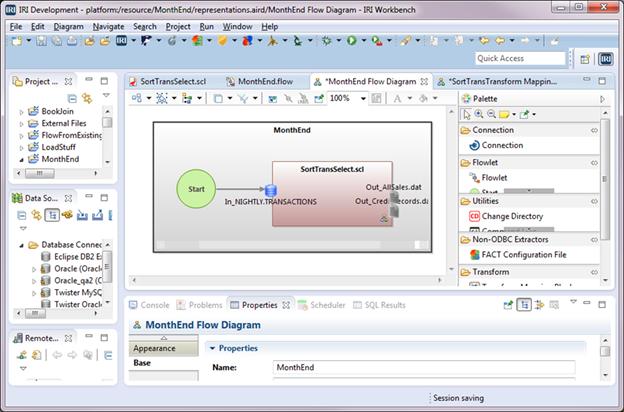Toggle Show Categories button in Properties toolbar
Viewport: 624px width, 412px height.
point(524,305)
